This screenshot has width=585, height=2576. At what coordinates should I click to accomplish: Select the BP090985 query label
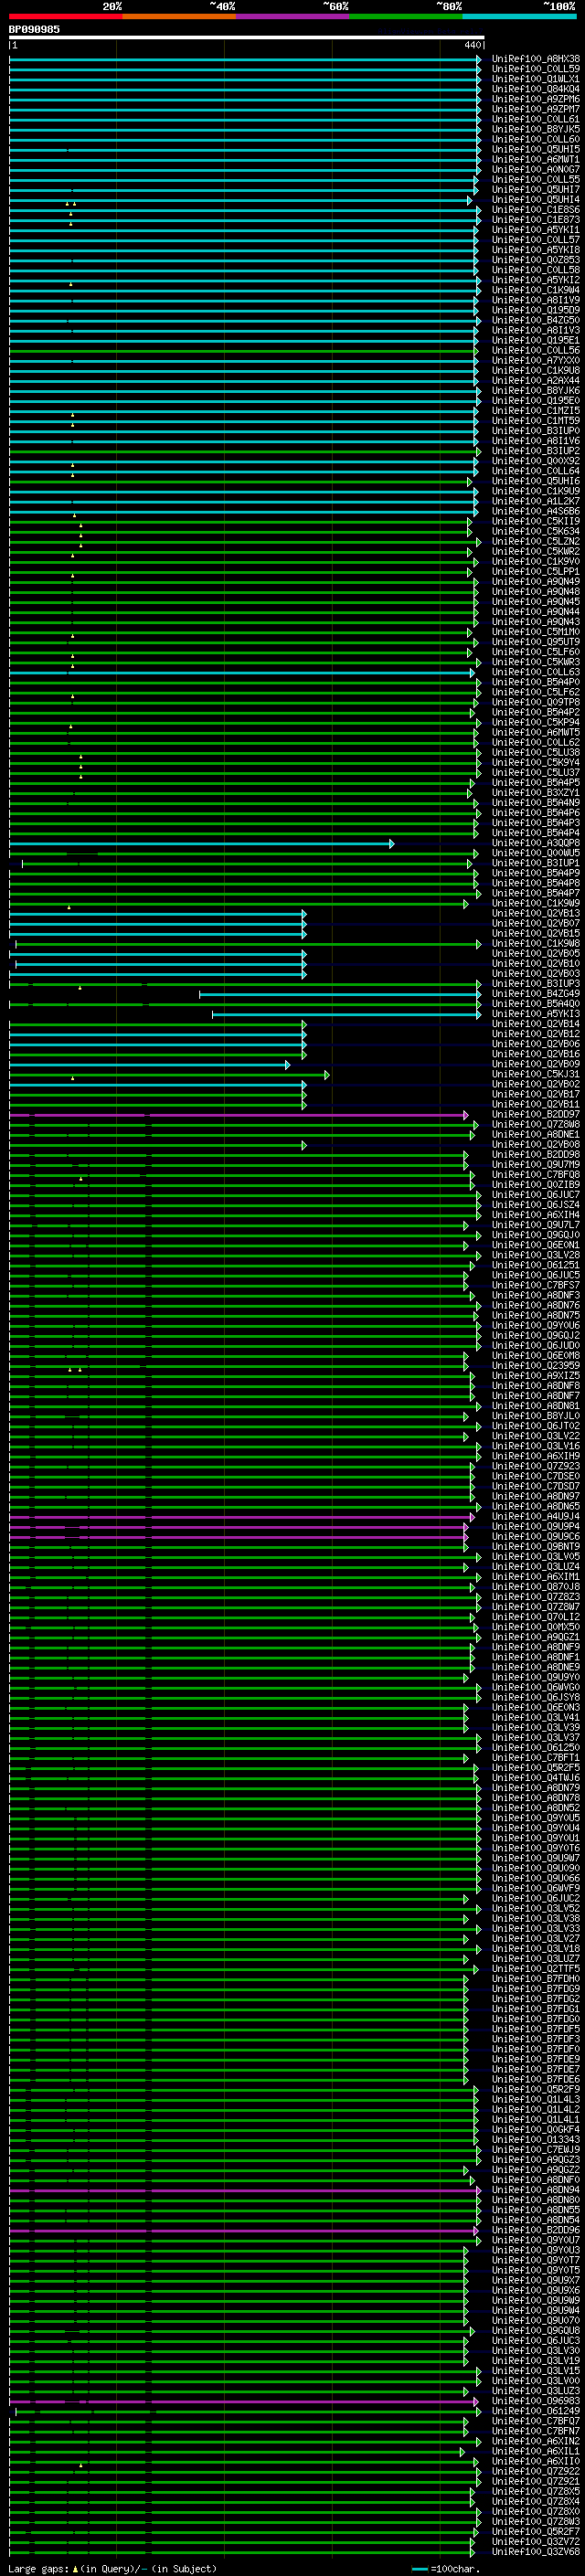pos(34,30)
